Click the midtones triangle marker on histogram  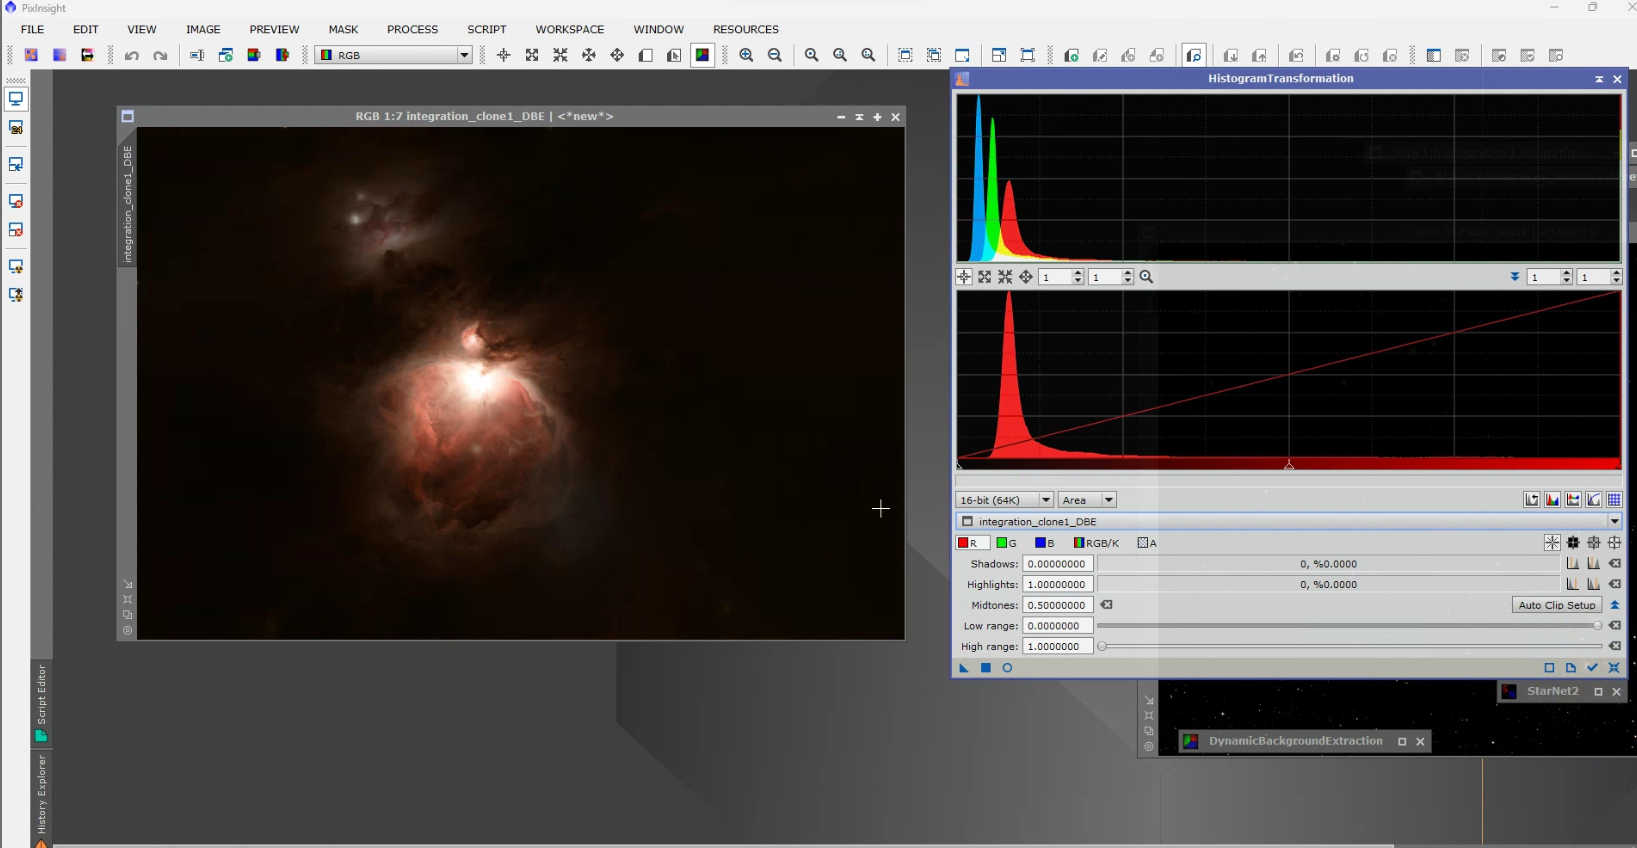(1289, 465)
